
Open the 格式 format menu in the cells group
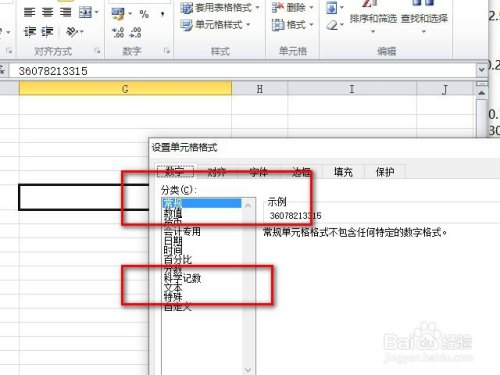coord(292,25)
